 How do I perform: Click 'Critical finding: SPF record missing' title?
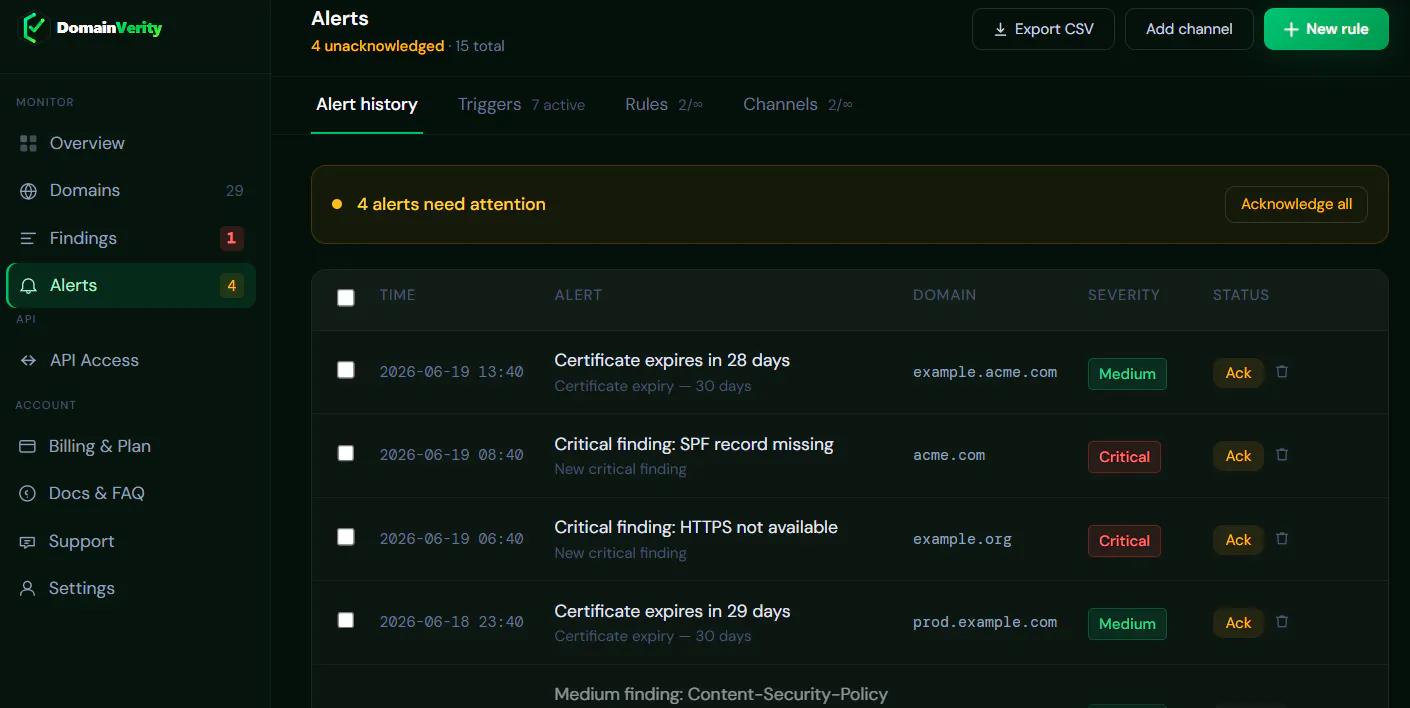(x=694, y=444)
